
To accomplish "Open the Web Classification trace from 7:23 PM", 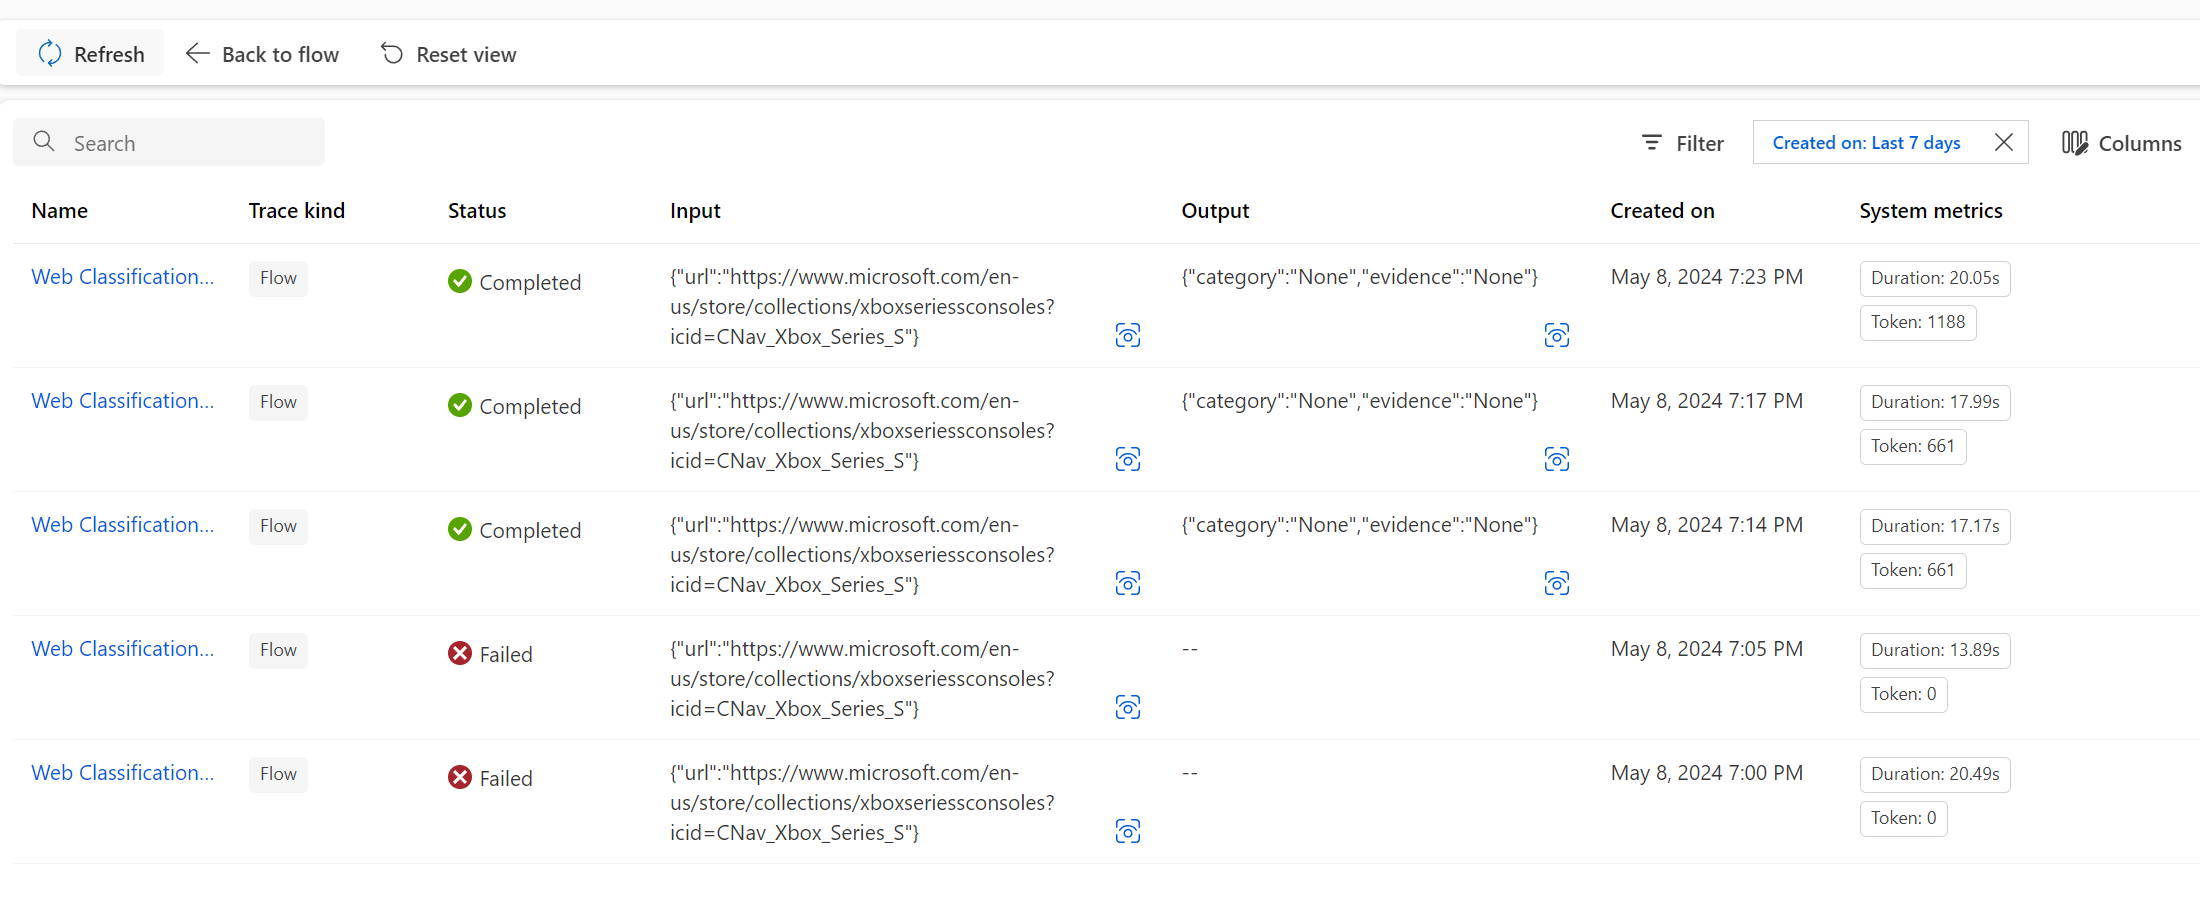I will (x=122, y=277).
